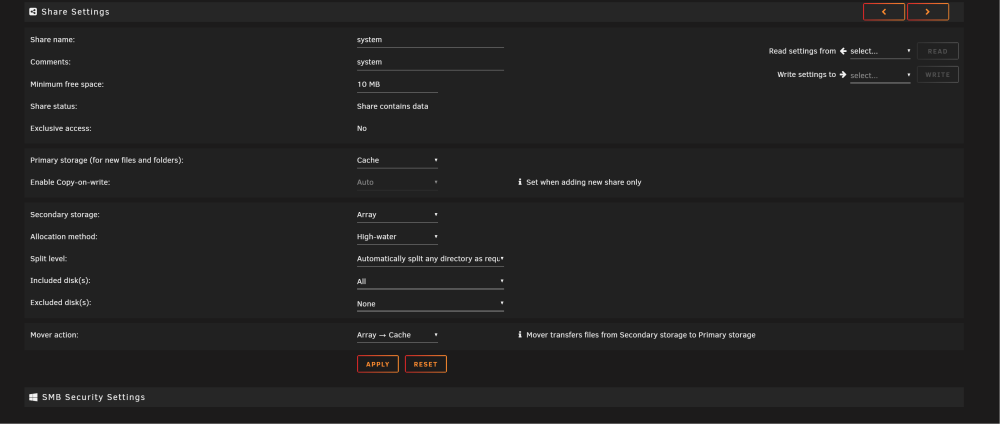
Task: Open the Allocation method High-water dropdown
Action: [x=397, y=237]
